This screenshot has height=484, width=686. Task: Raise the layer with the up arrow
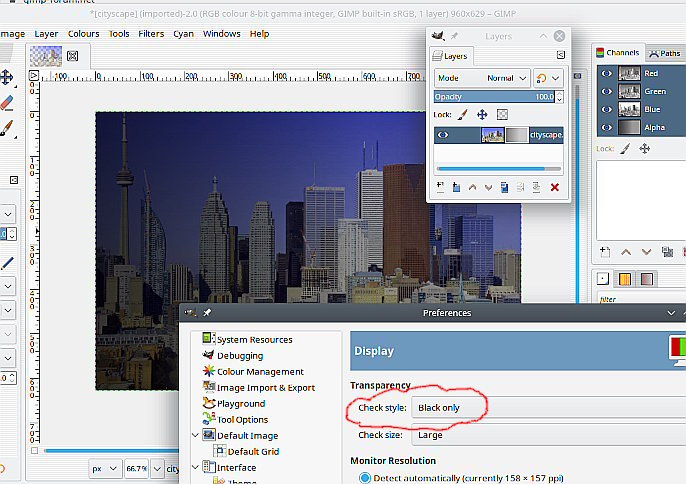click(x=472, y=187)
